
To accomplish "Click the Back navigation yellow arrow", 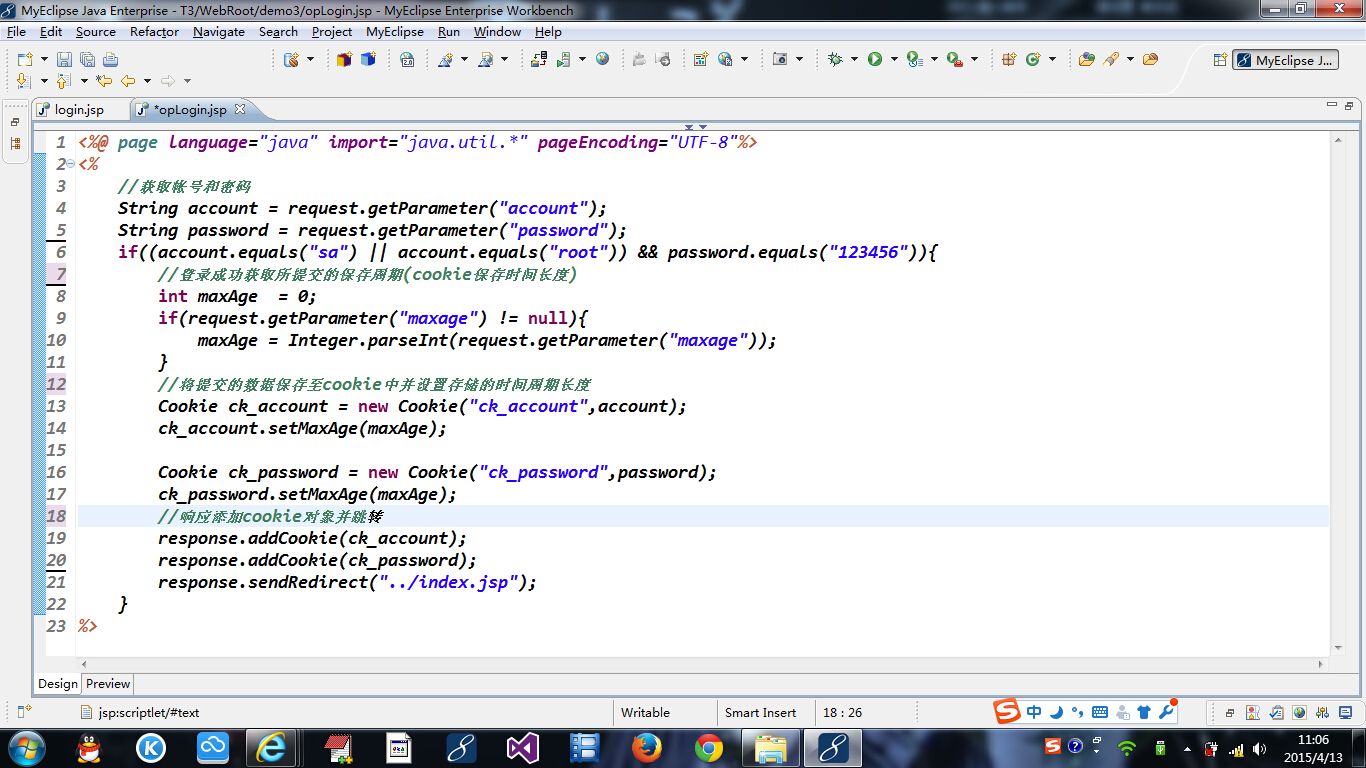I will point(128,81).
